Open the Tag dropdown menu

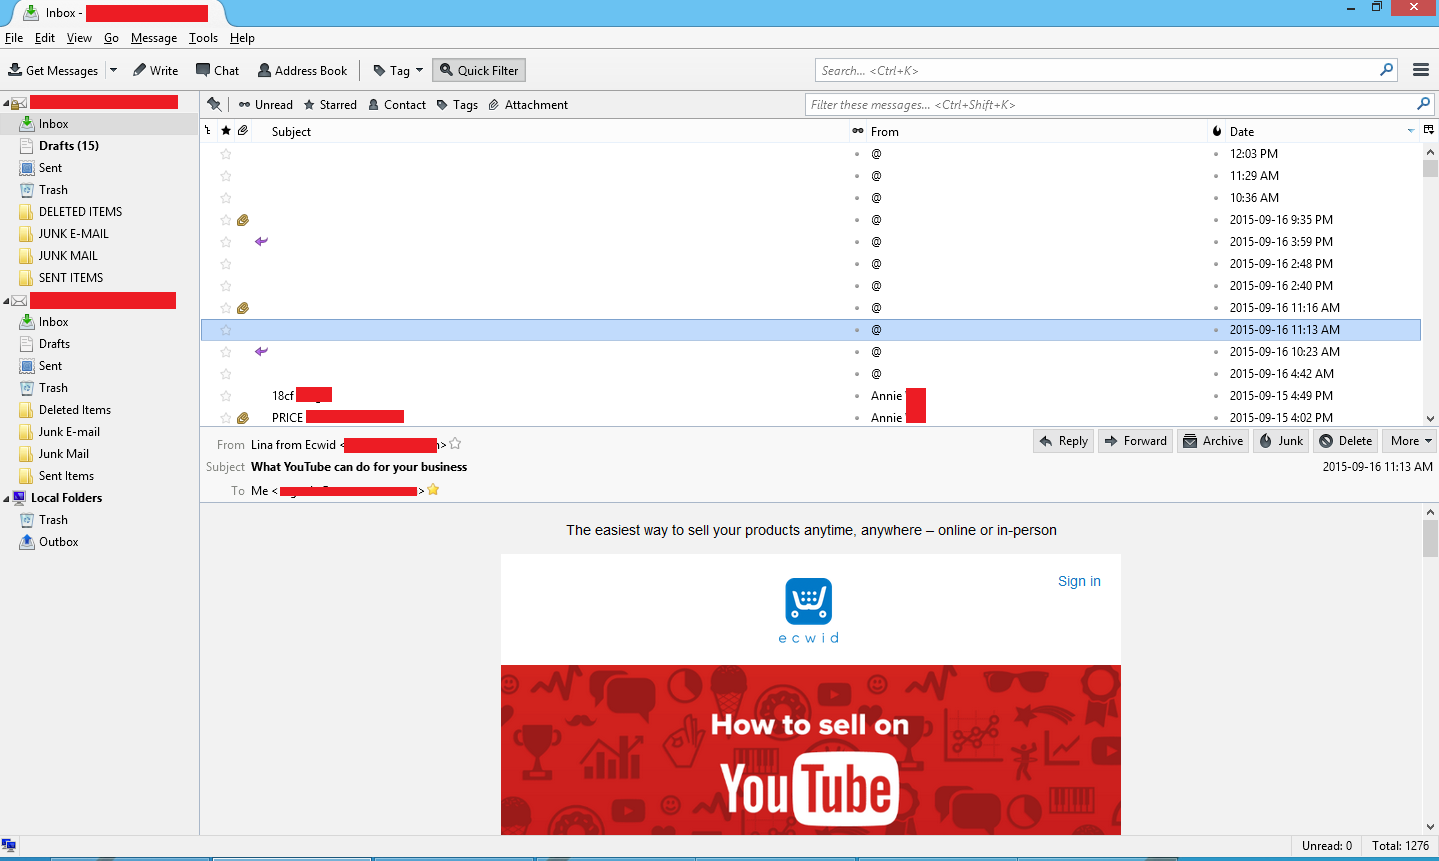tap(398, 70)
